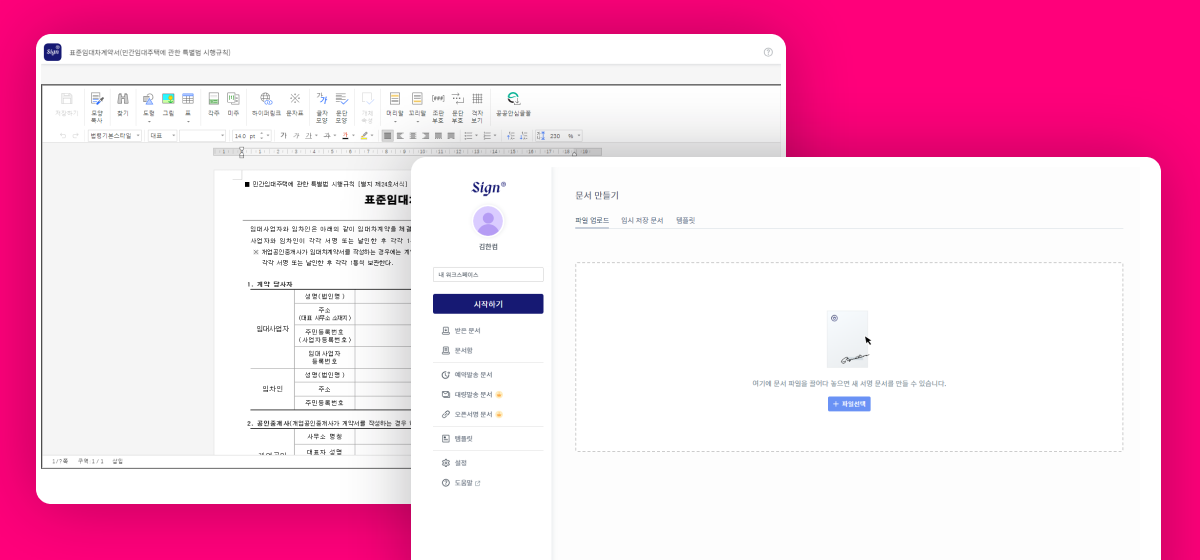Open 템플릿 in the sidebar
Image resolution: width=1200 pixels, height=560 pixels.
point(455,438)
